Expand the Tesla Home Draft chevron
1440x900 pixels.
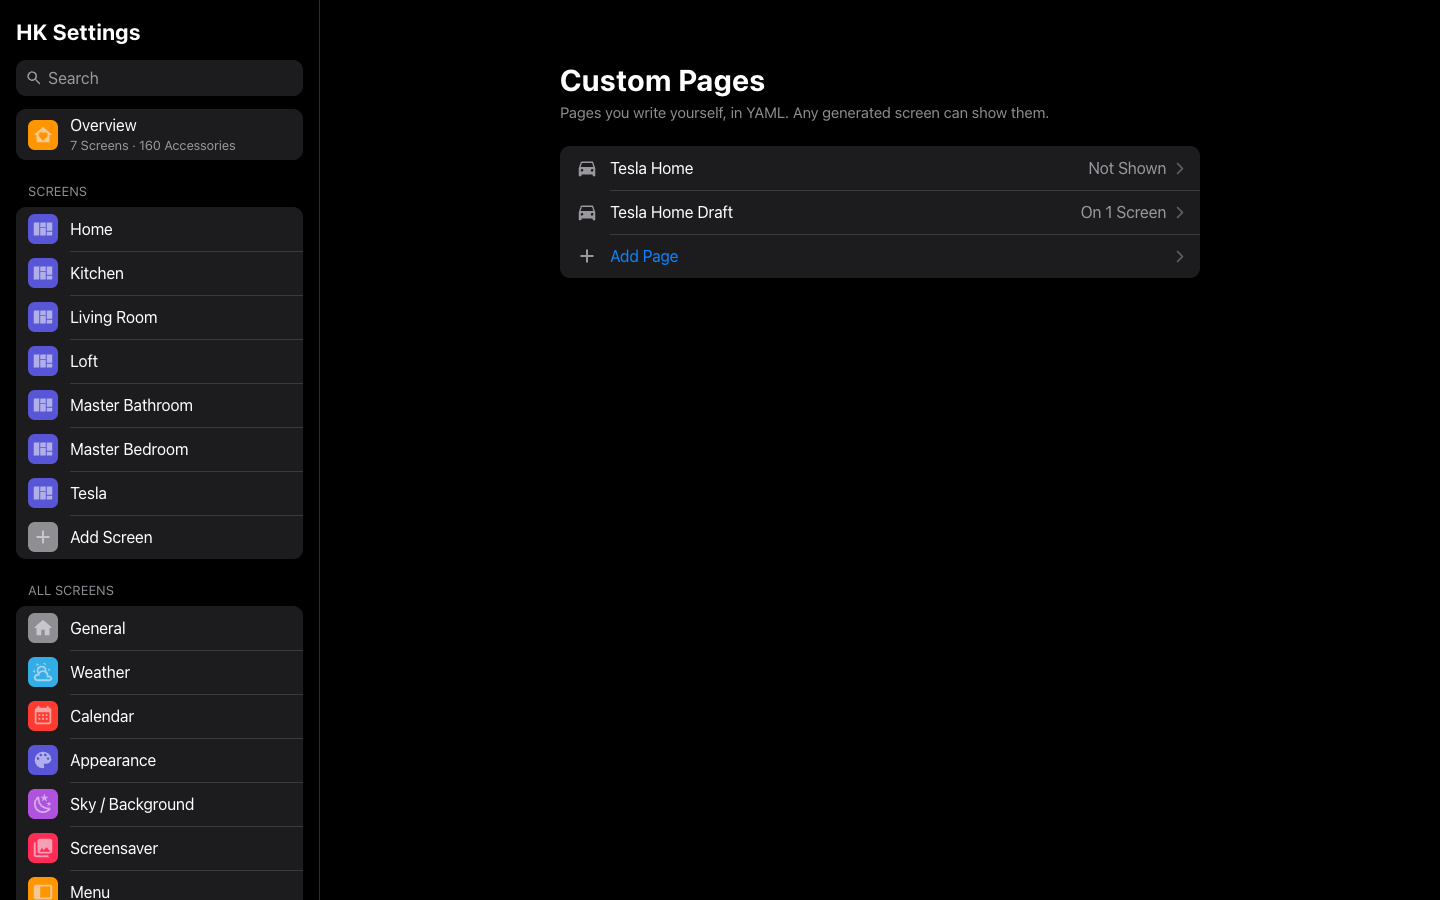coord(1180,212)
